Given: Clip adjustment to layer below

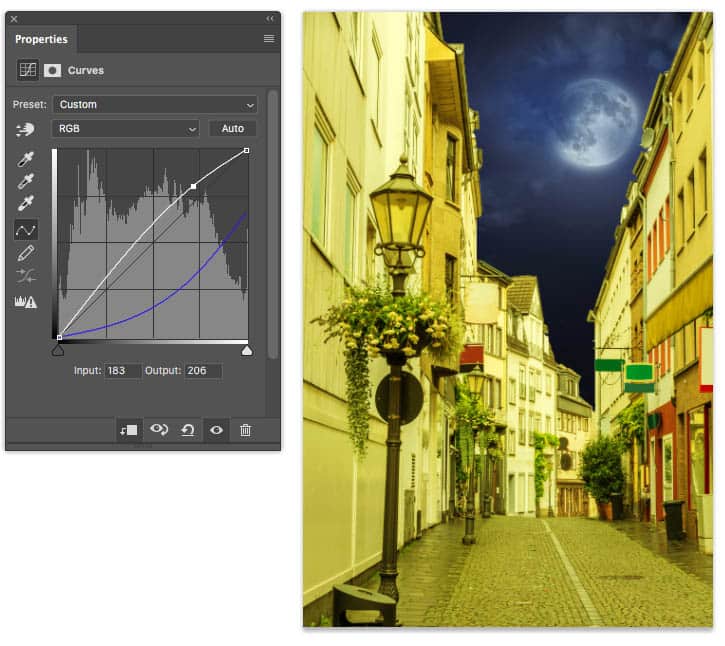Looking at the screenshot, I should tap(129, 431).
